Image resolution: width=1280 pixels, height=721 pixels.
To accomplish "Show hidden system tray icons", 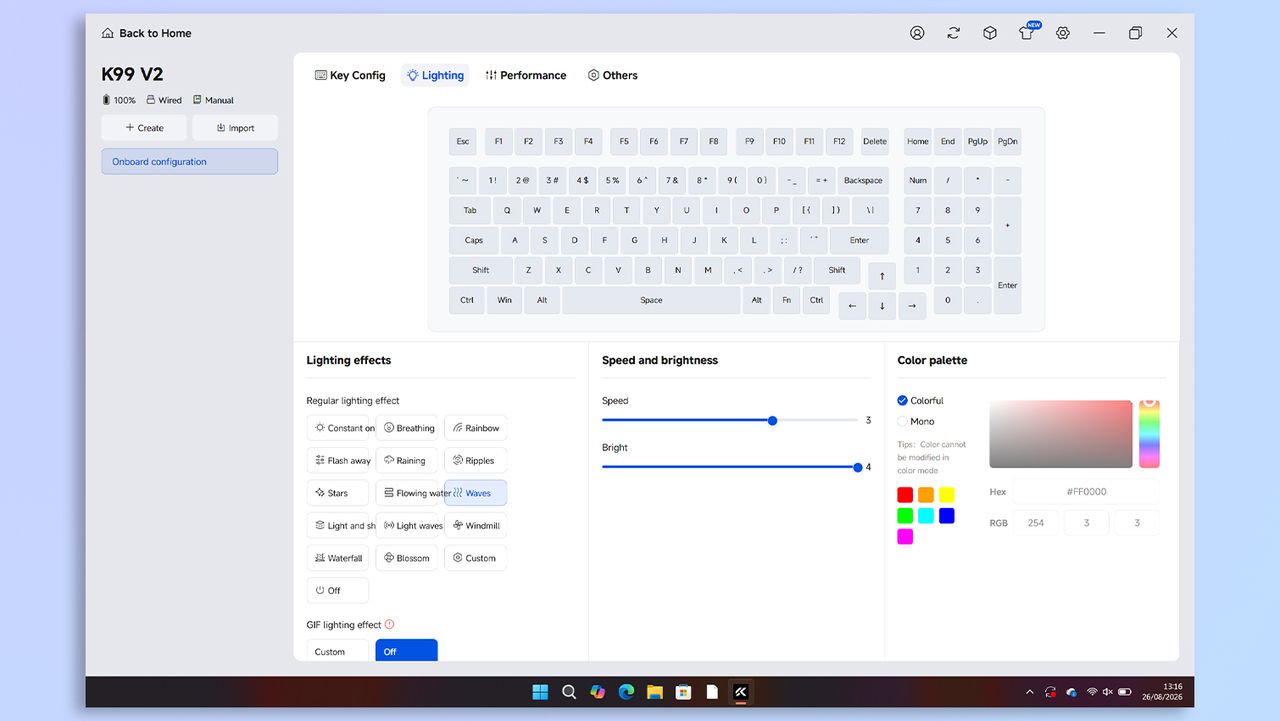I will click(x=1030, y=692).
